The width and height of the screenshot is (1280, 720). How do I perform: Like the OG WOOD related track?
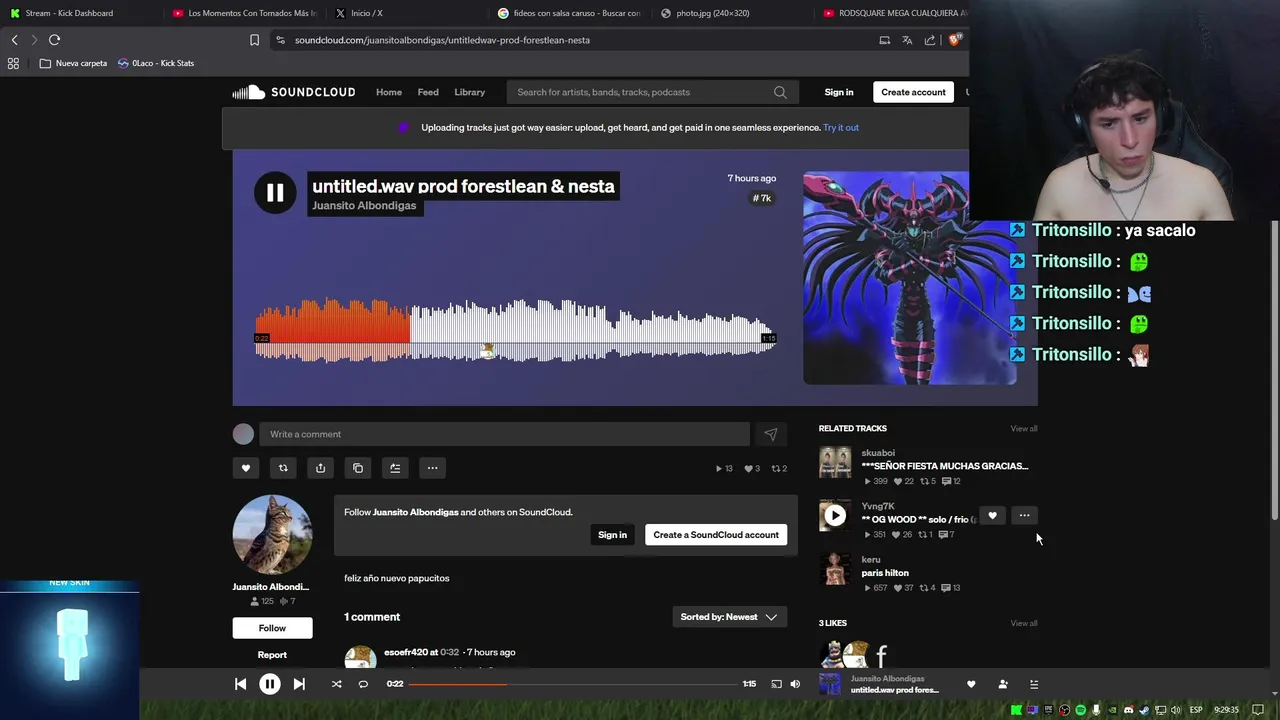pyautogui.click(x=992, y=516)
